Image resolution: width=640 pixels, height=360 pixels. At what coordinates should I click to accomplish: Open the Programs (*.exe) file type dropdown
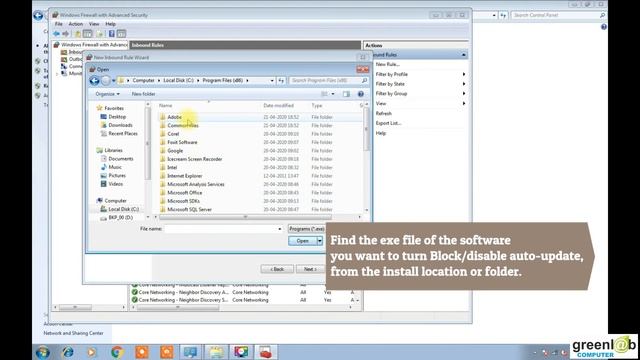click(307, 229)
